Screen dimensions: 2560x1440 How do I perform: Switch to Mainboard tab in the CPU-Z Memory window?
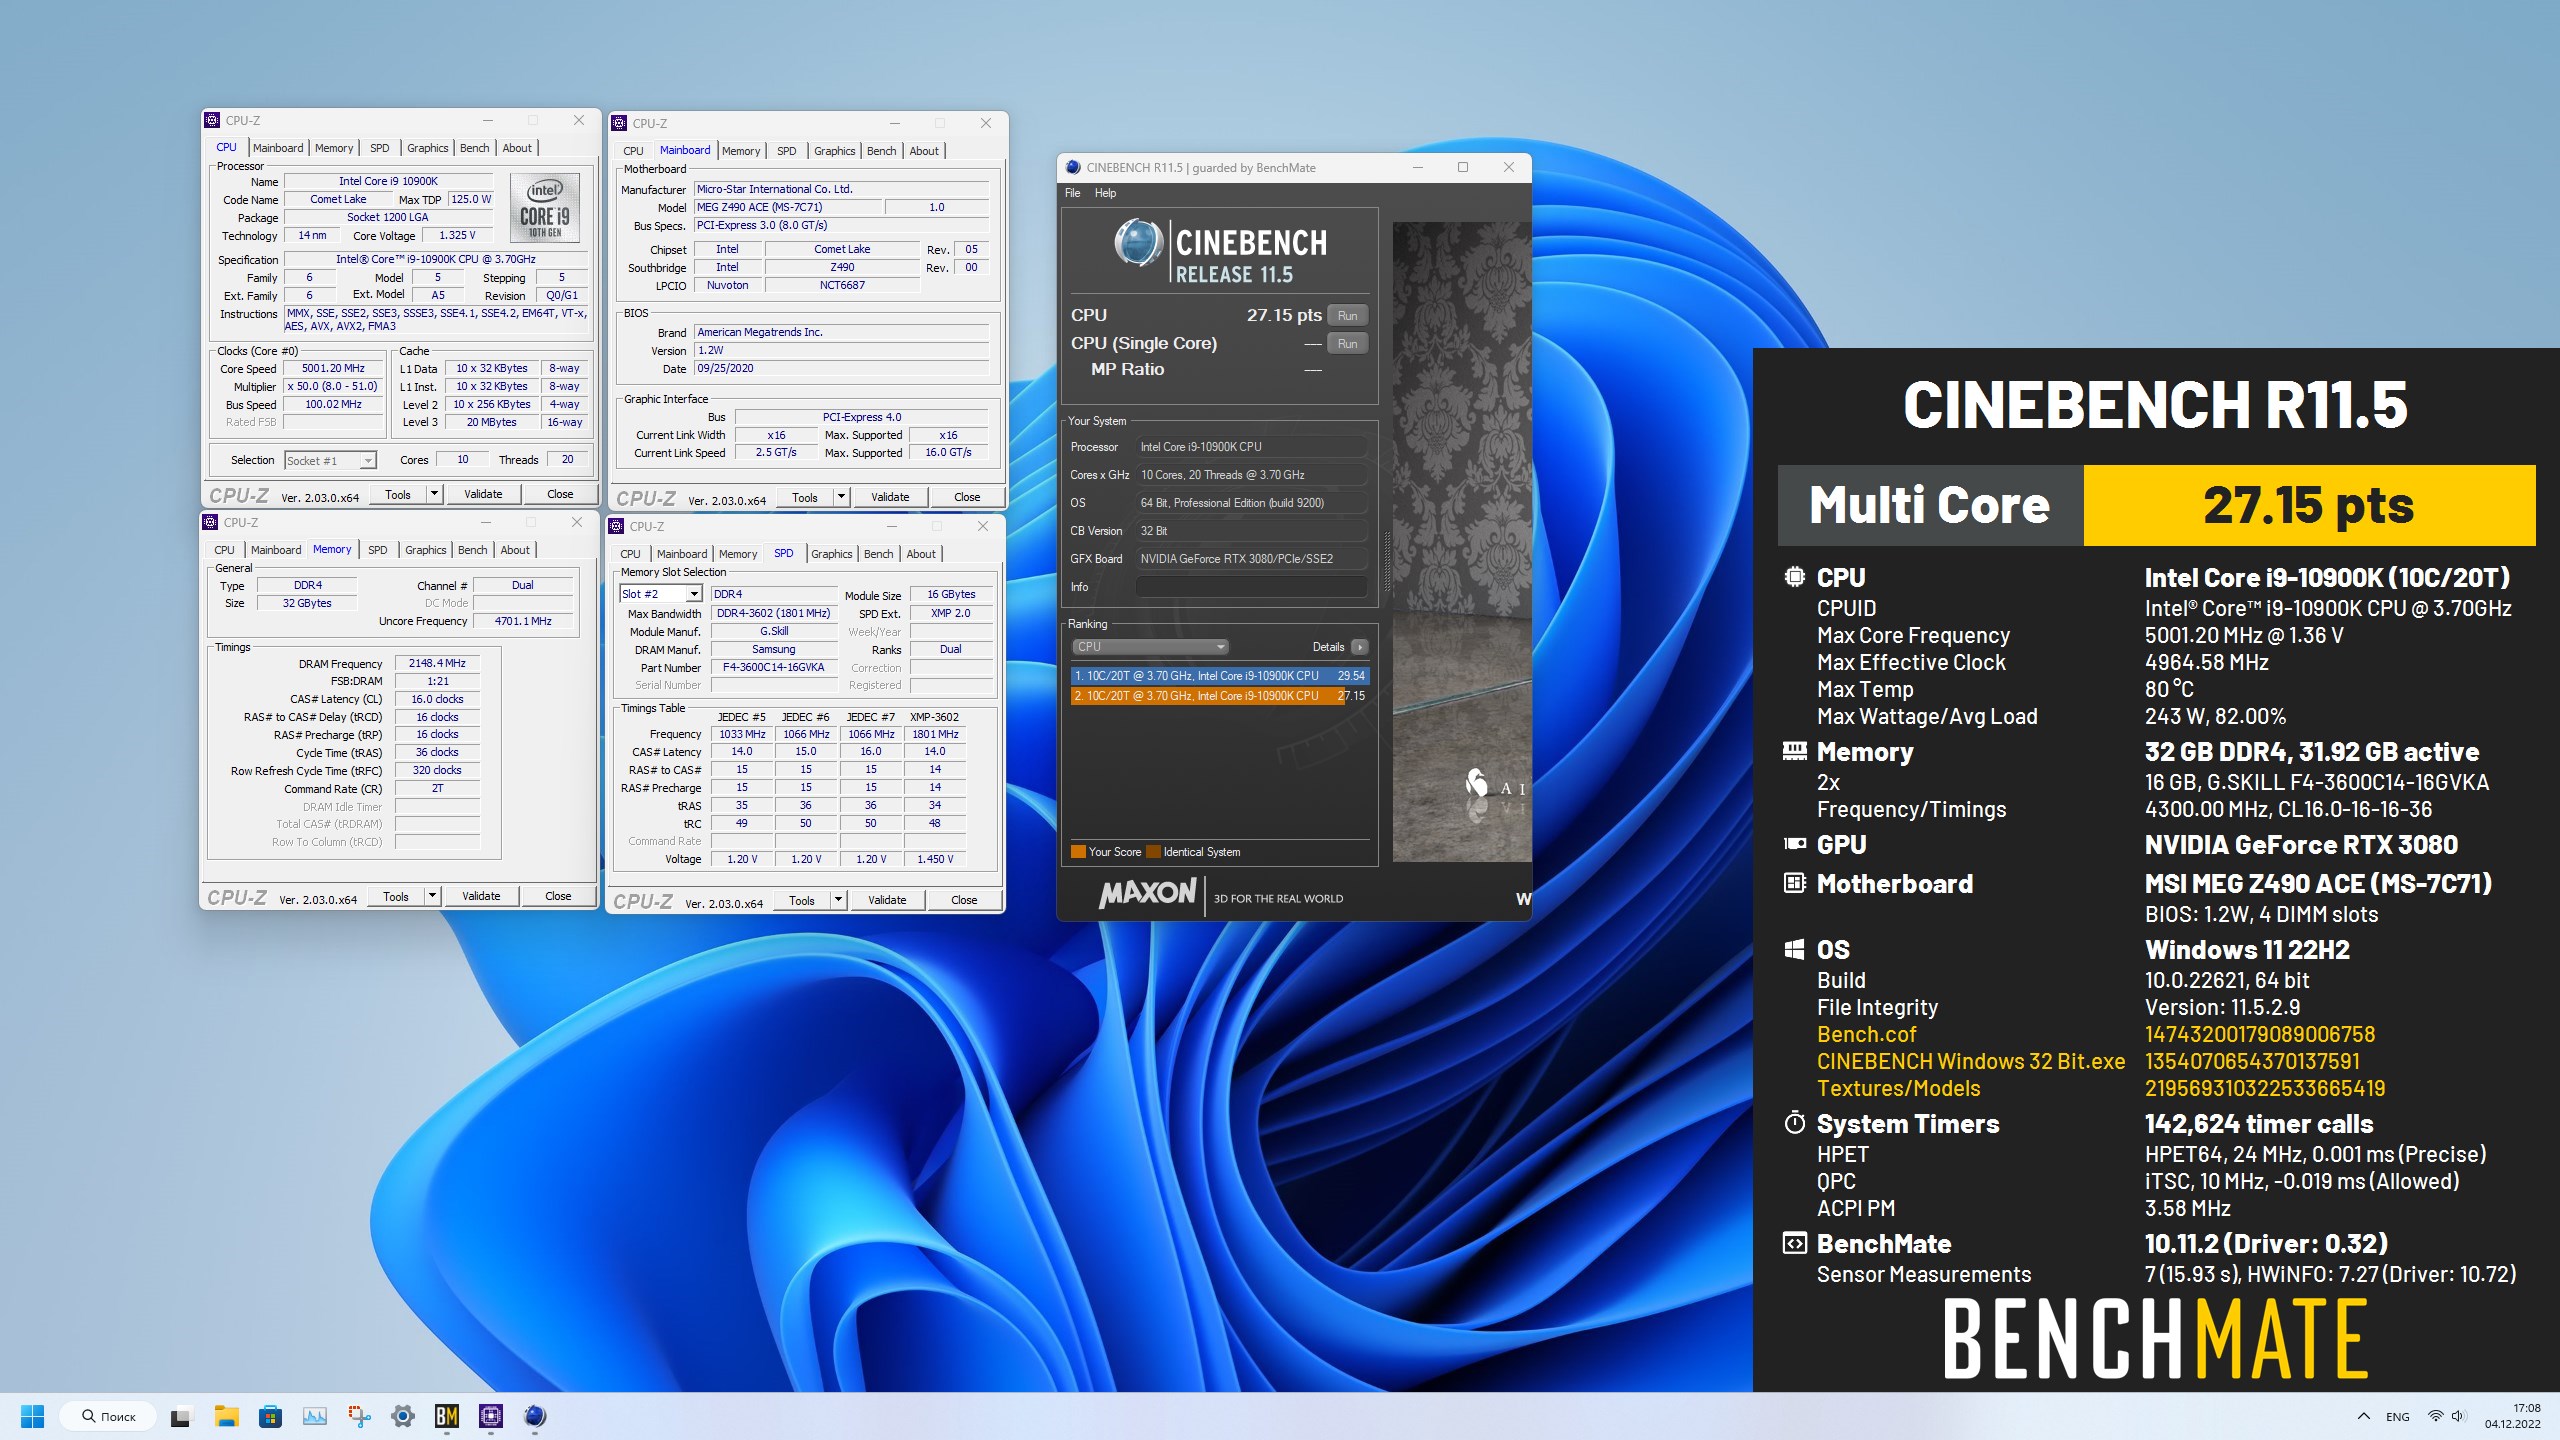coord(275,550)
